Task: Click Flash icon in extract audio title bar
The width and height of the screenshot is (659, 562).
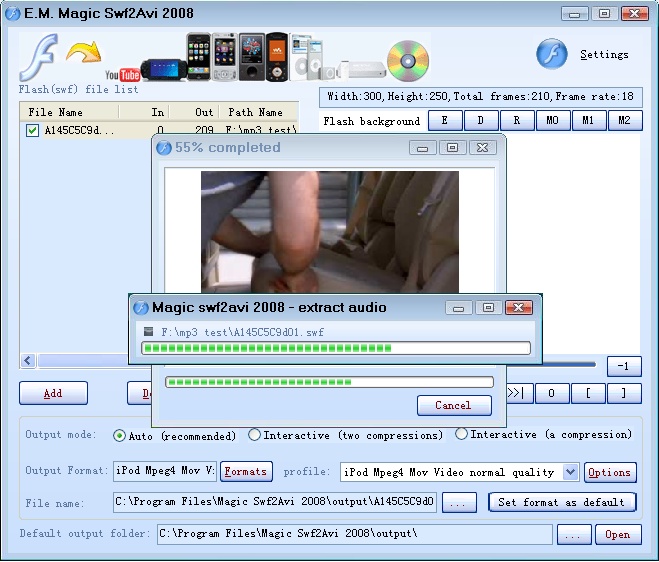Action: point(141,308)
